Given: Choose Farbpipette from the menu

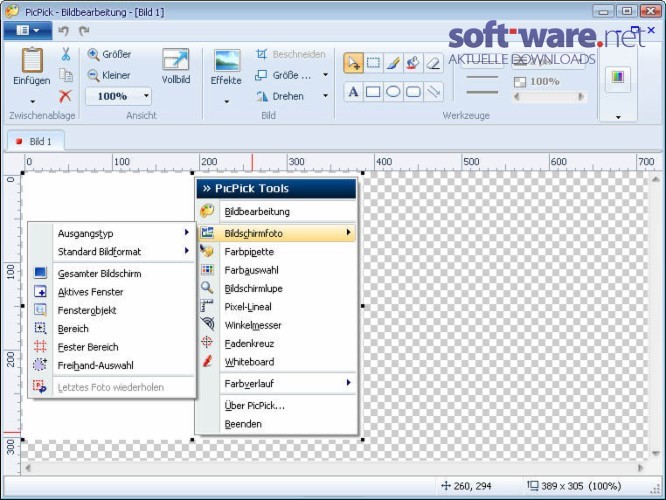Looking at the screenshot, I should (276, 252).
